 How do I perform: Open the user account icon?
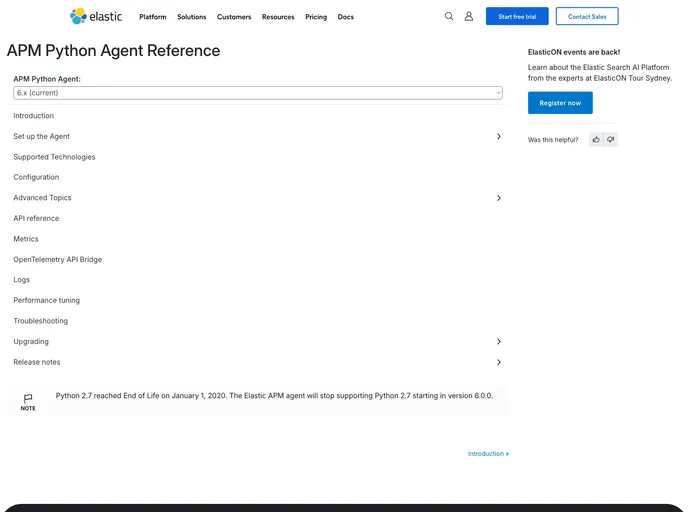pyautogui.click(x=469, y=16)
